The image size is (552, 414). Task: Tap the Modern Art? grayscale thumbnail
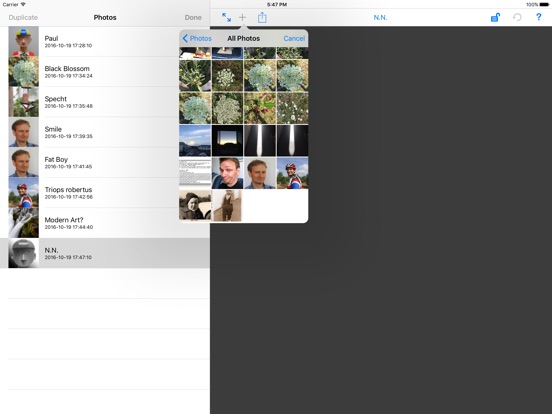tap(24, 223)
